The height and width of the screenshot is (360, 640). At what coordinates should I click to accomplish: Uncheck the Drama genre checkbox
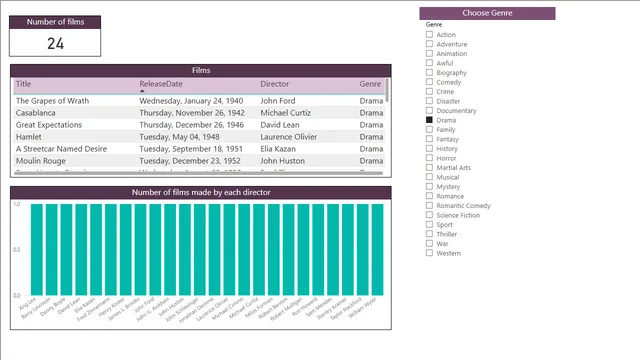tap(429, 120)
